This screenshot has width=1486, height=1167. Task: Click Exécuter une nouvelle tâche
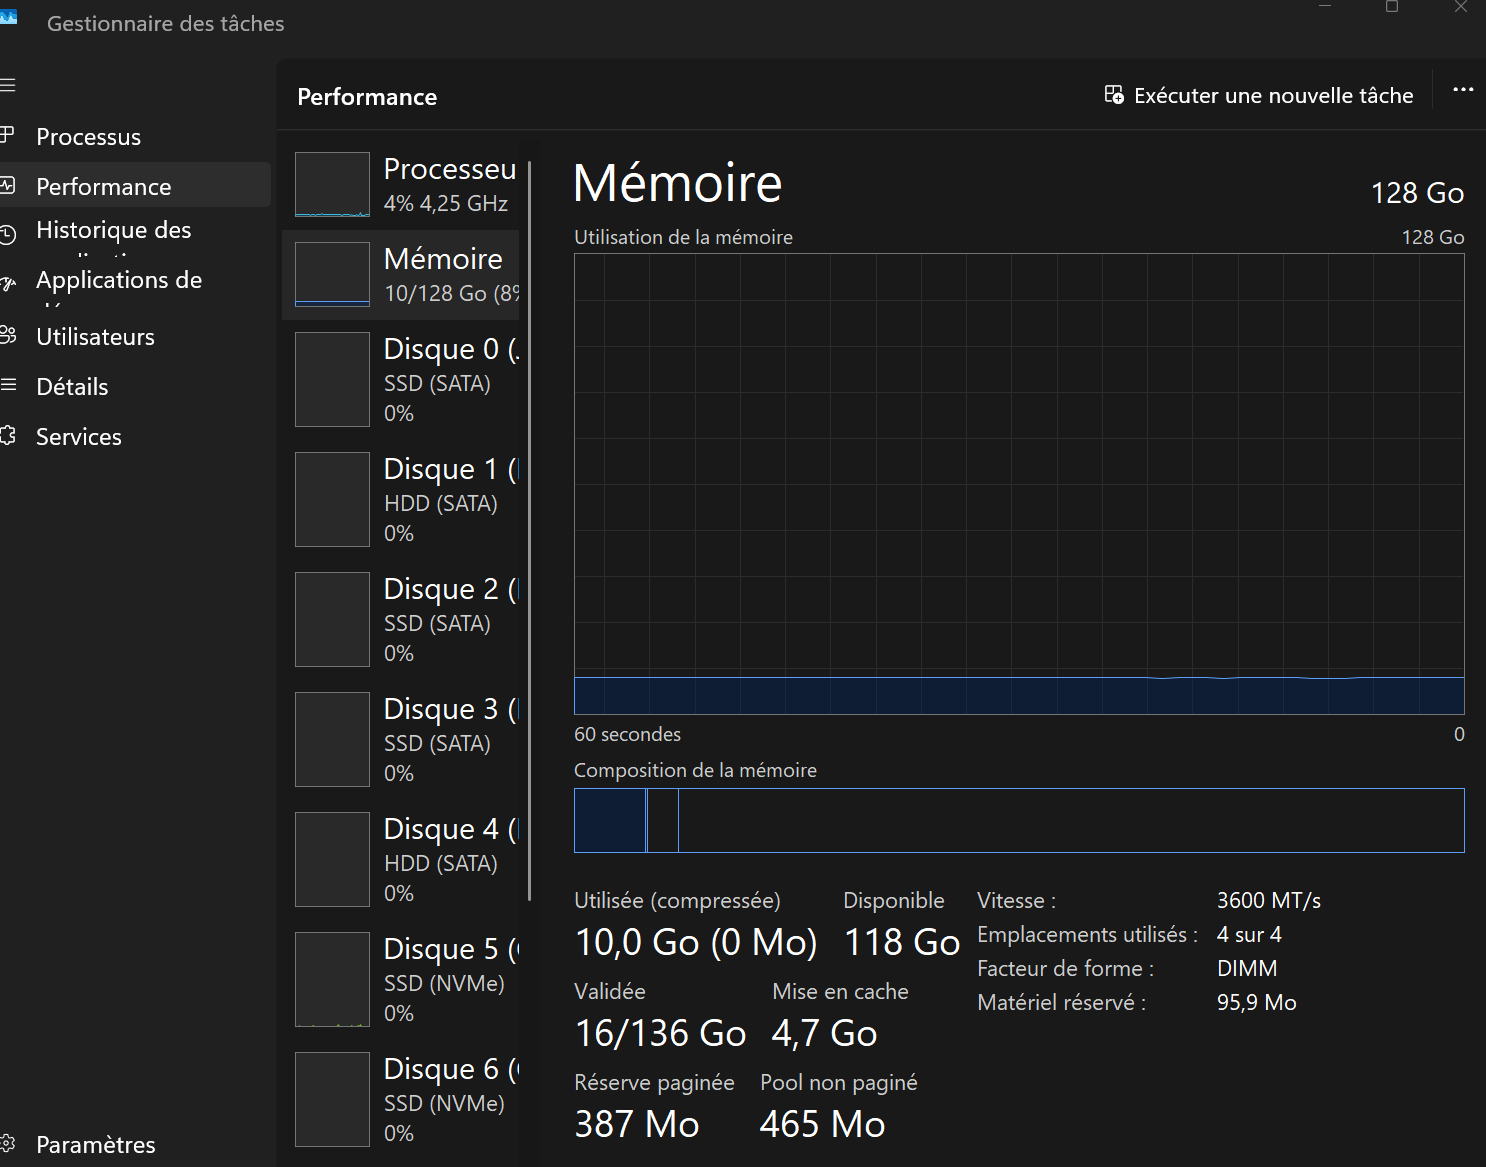point(1259,96)
